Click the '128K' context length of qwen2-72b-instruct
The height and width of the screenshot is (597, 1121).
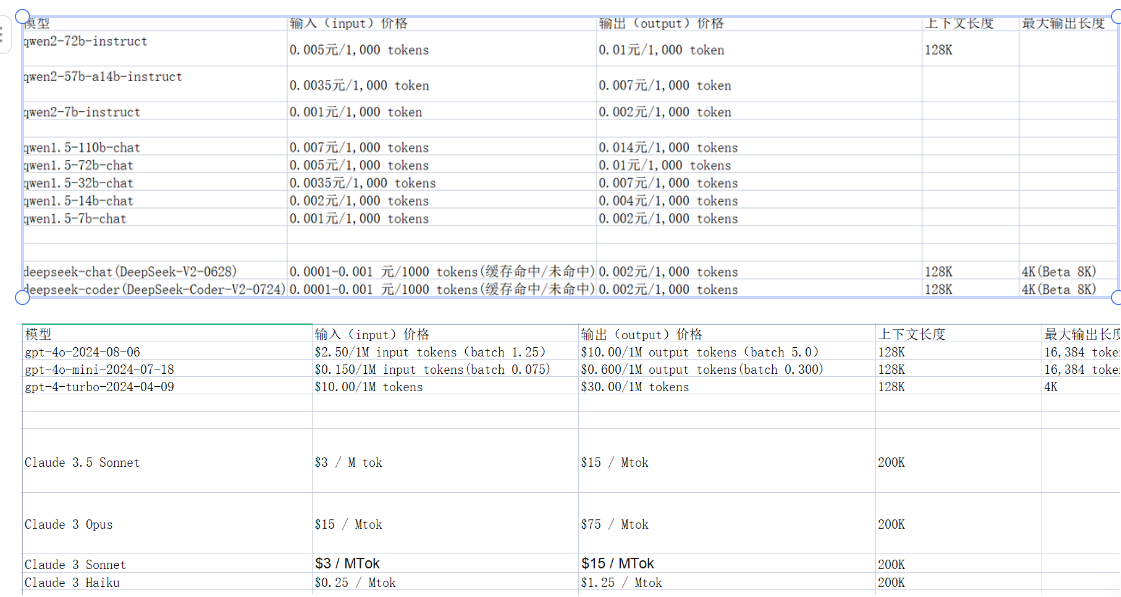click(939, 50)
